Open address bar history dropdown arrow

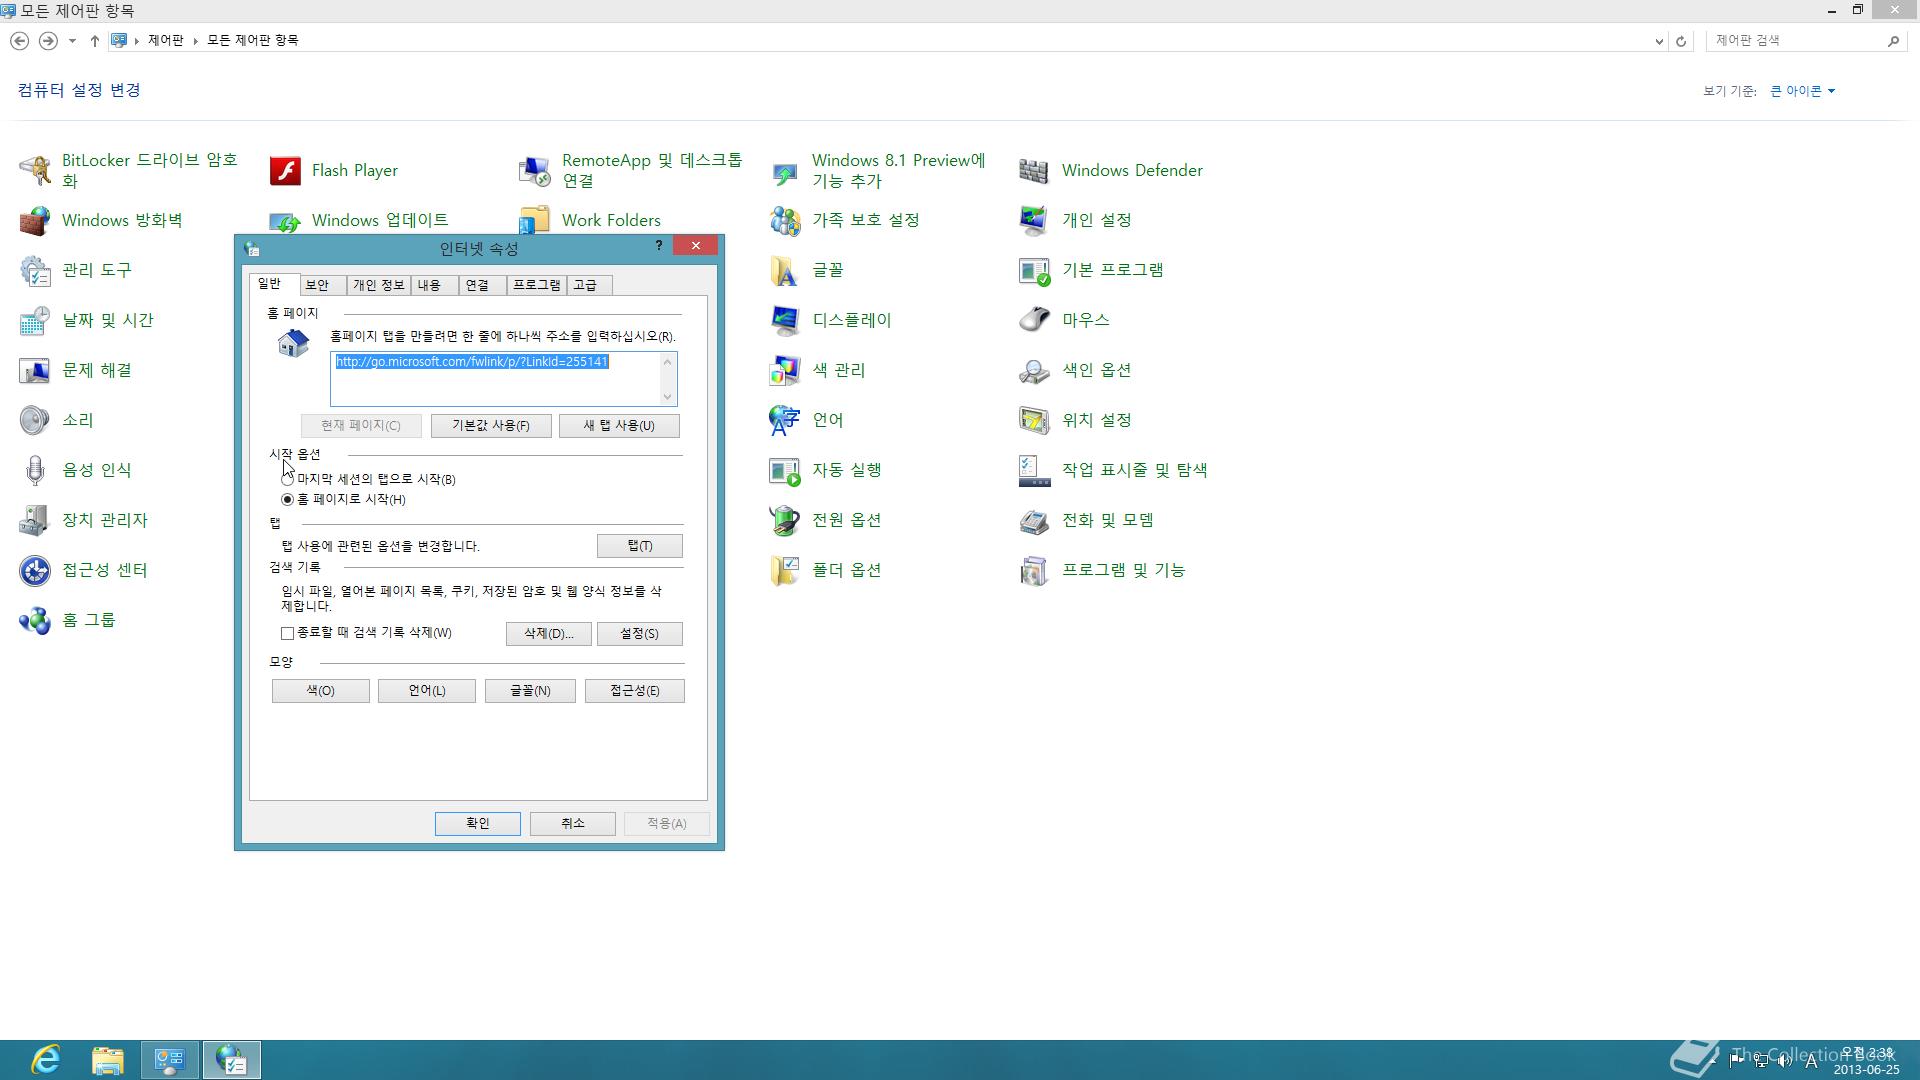pos(1659,41)
